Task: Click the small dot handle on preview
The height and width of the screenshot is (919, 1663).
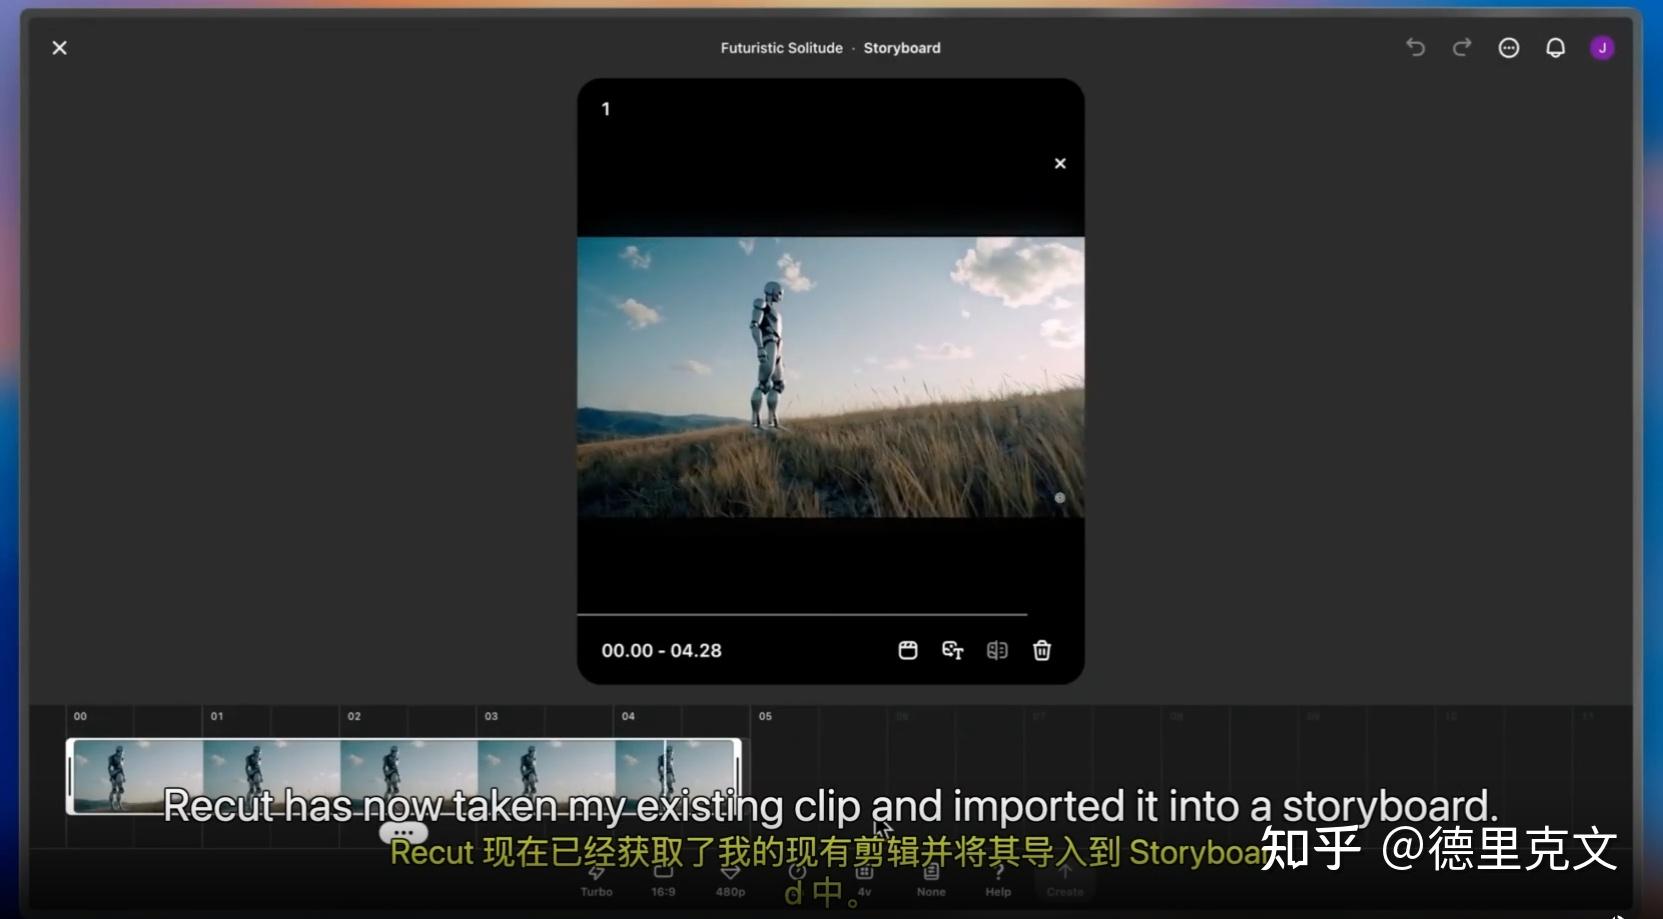Action: coord(1060,497)
